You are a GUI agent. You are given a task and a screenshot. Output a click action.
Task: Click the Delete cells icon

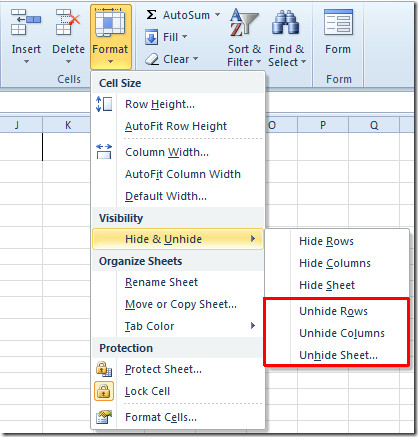click(x=68, y=22)
